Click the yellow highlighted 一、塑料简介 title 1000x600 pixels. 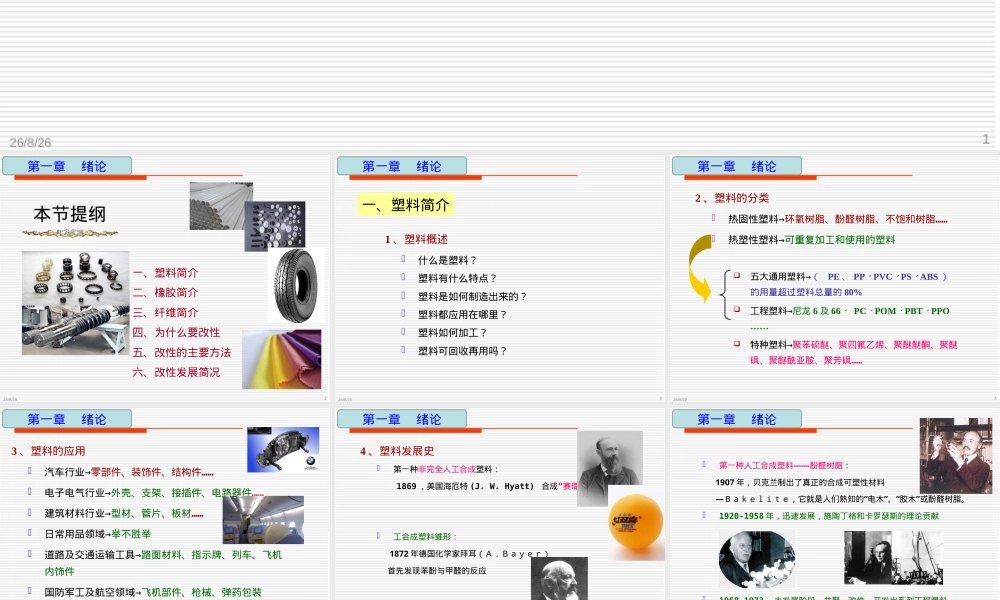tap(406, 205)
